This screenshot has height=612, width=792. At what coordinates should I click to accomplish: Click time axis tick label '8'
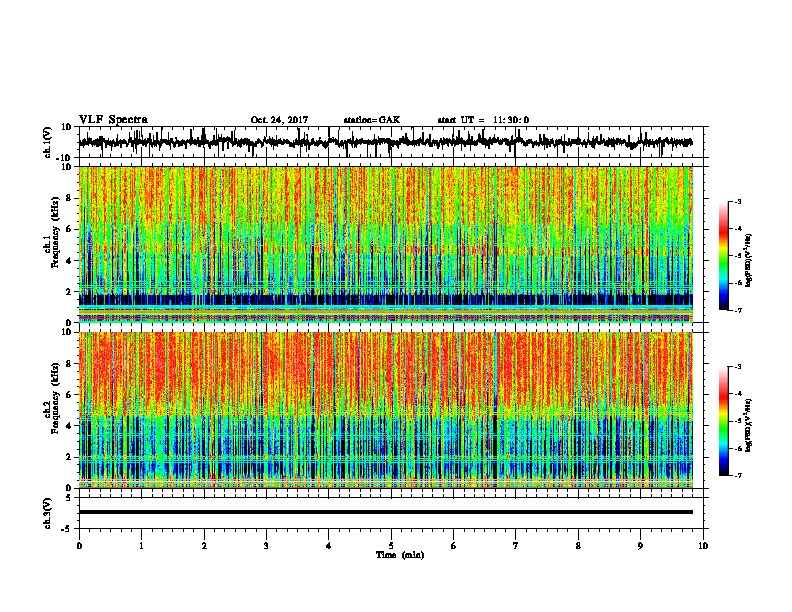tap(578, 546)
